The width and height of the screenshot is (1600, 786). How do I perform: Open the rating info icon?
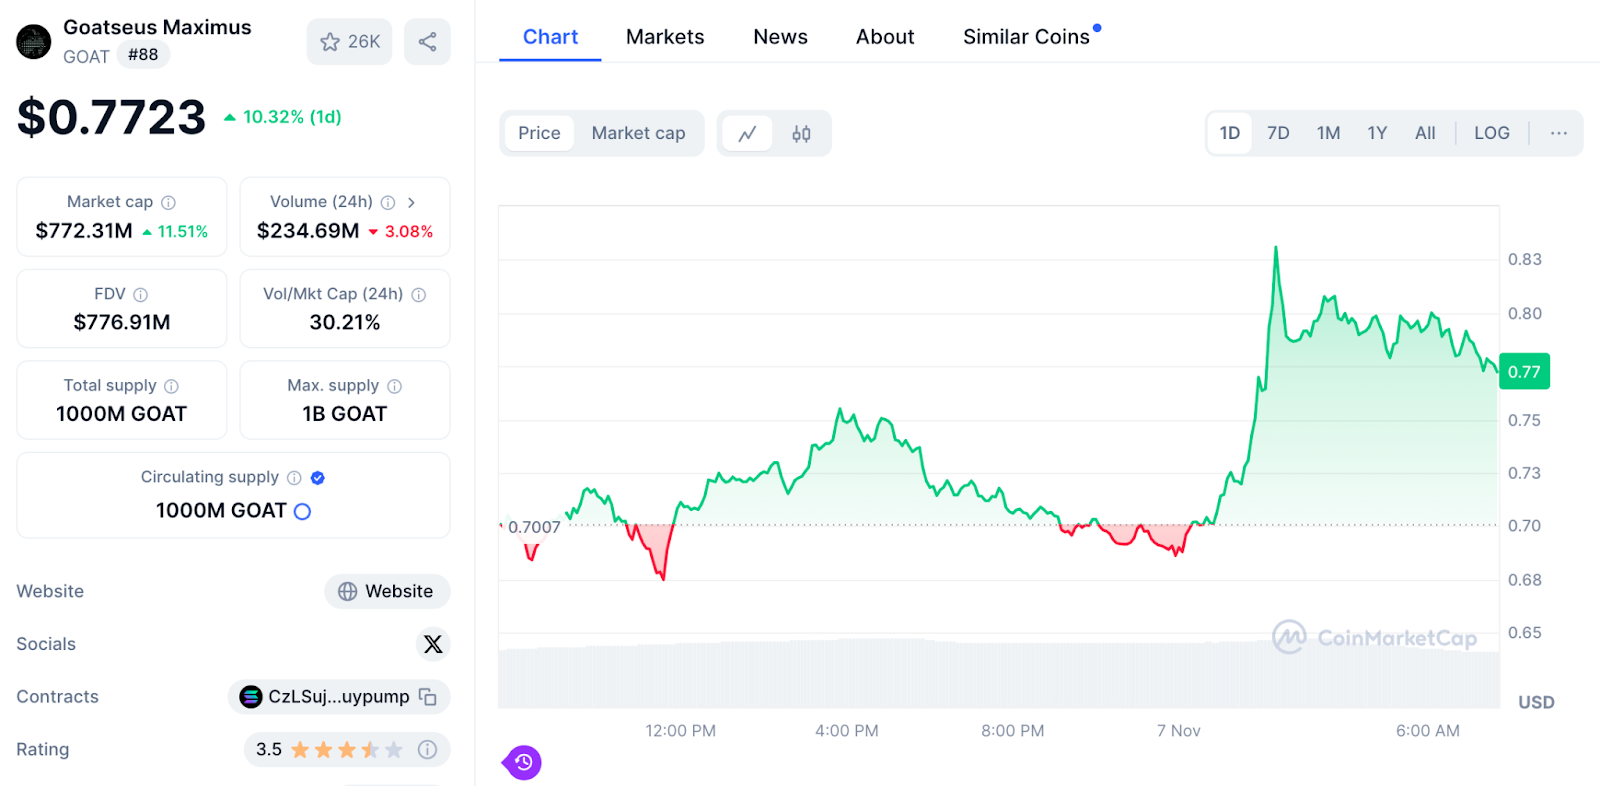(427, 749)
